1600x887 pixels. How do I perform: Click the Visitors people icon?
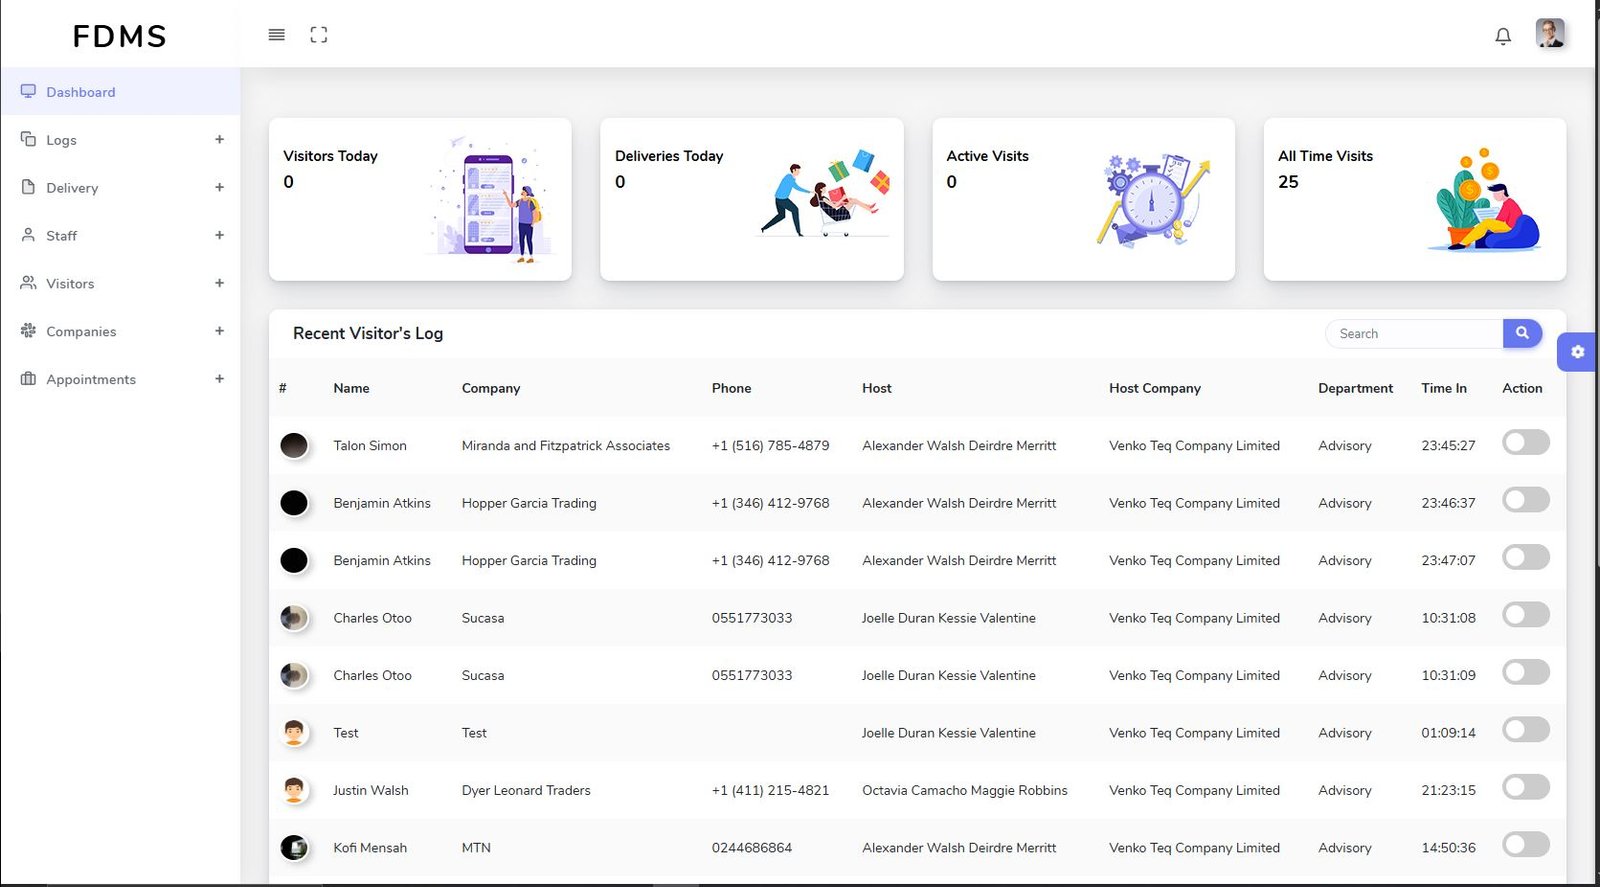(x=28, y=283)
